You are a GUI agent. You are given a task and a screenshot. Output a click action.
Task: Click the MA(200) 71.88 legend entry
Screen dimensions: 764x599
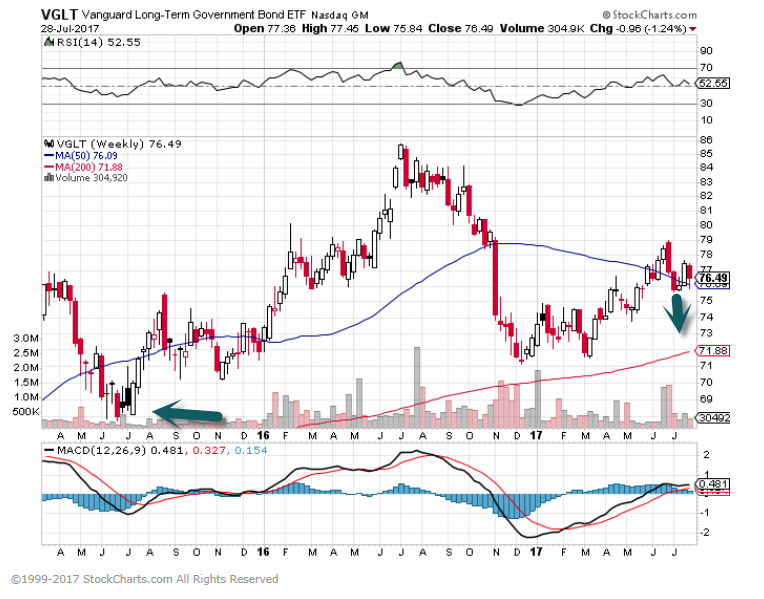click(x=89, y=167)
